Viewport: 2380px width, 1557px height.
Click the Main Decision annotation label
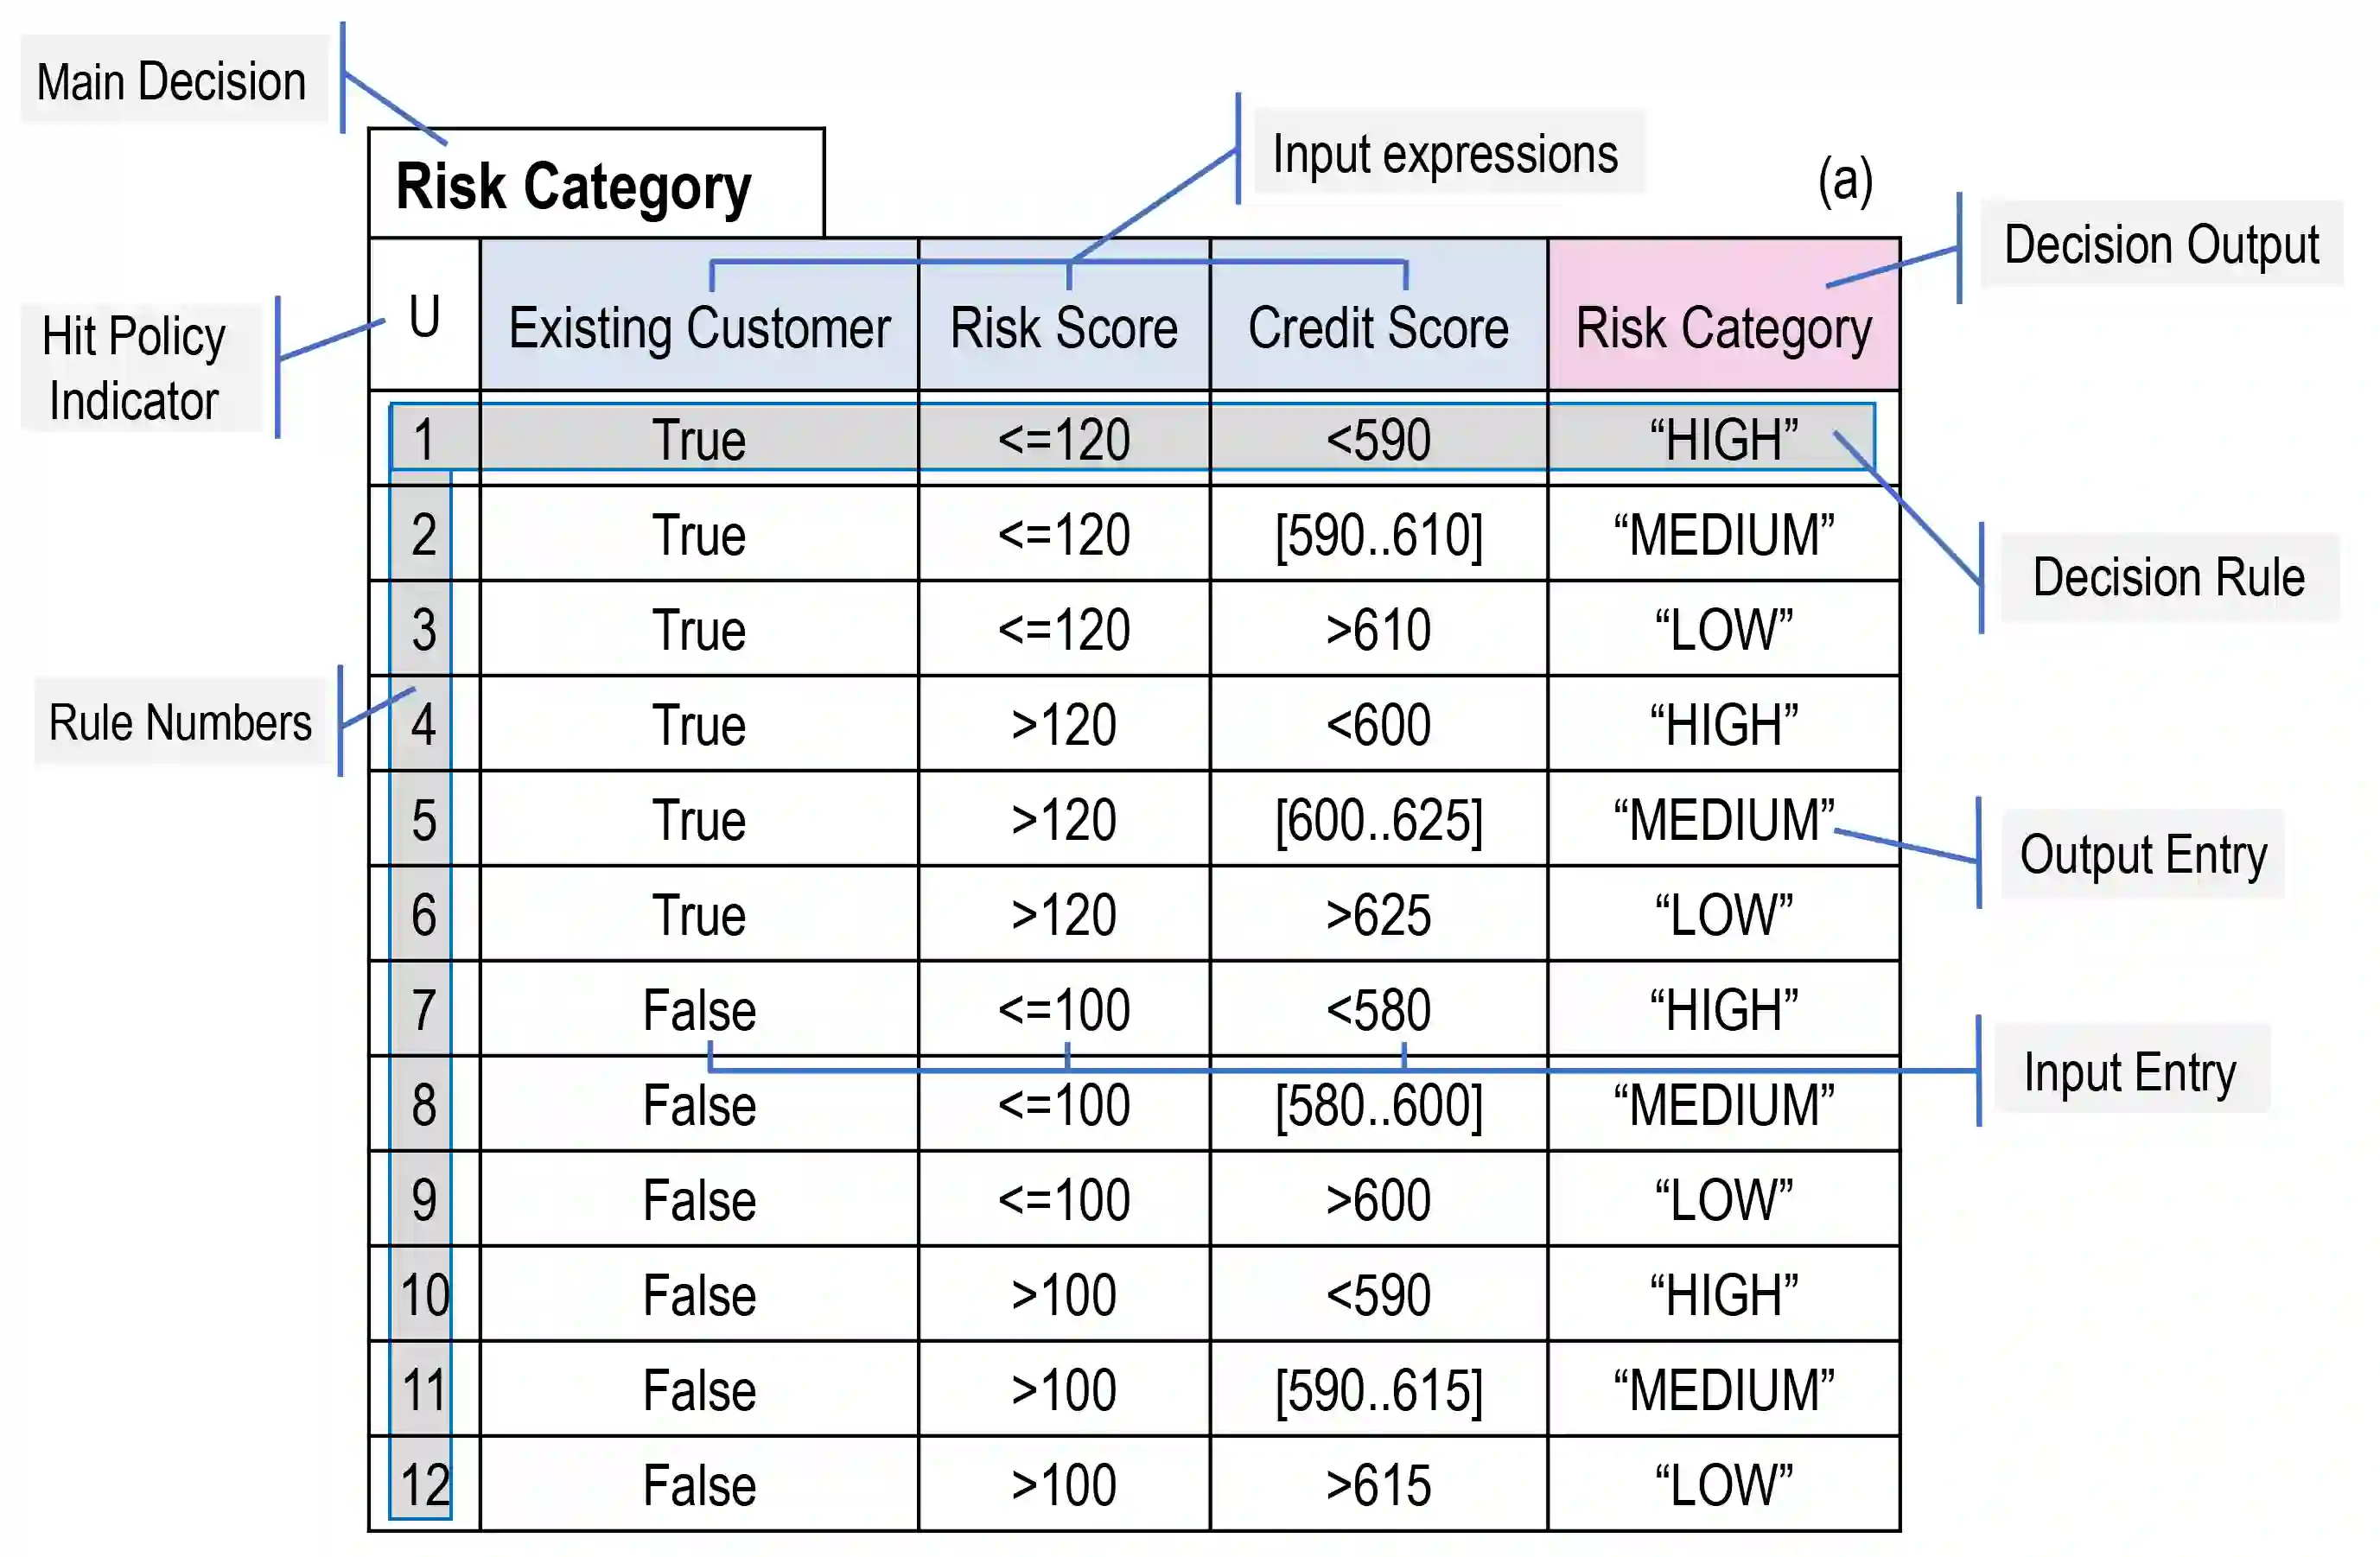[x=171, y=81]
